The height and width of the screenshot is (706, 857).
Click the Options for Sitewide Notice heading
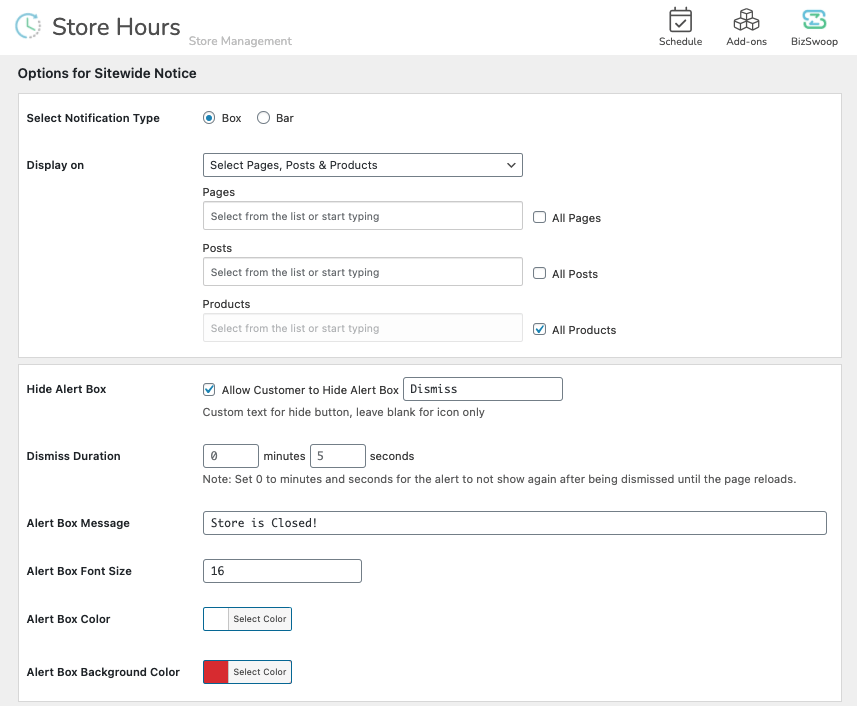pos(107,73)
